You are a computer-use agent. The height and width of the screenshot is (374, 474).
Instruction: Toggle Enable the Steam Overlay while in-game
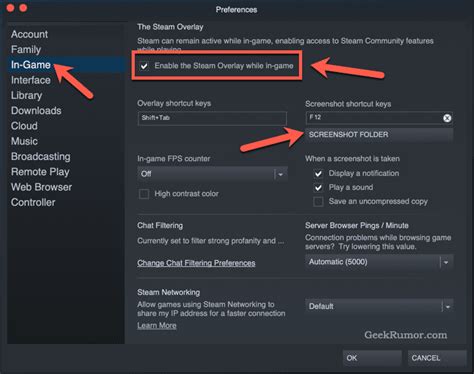(144, 66)
